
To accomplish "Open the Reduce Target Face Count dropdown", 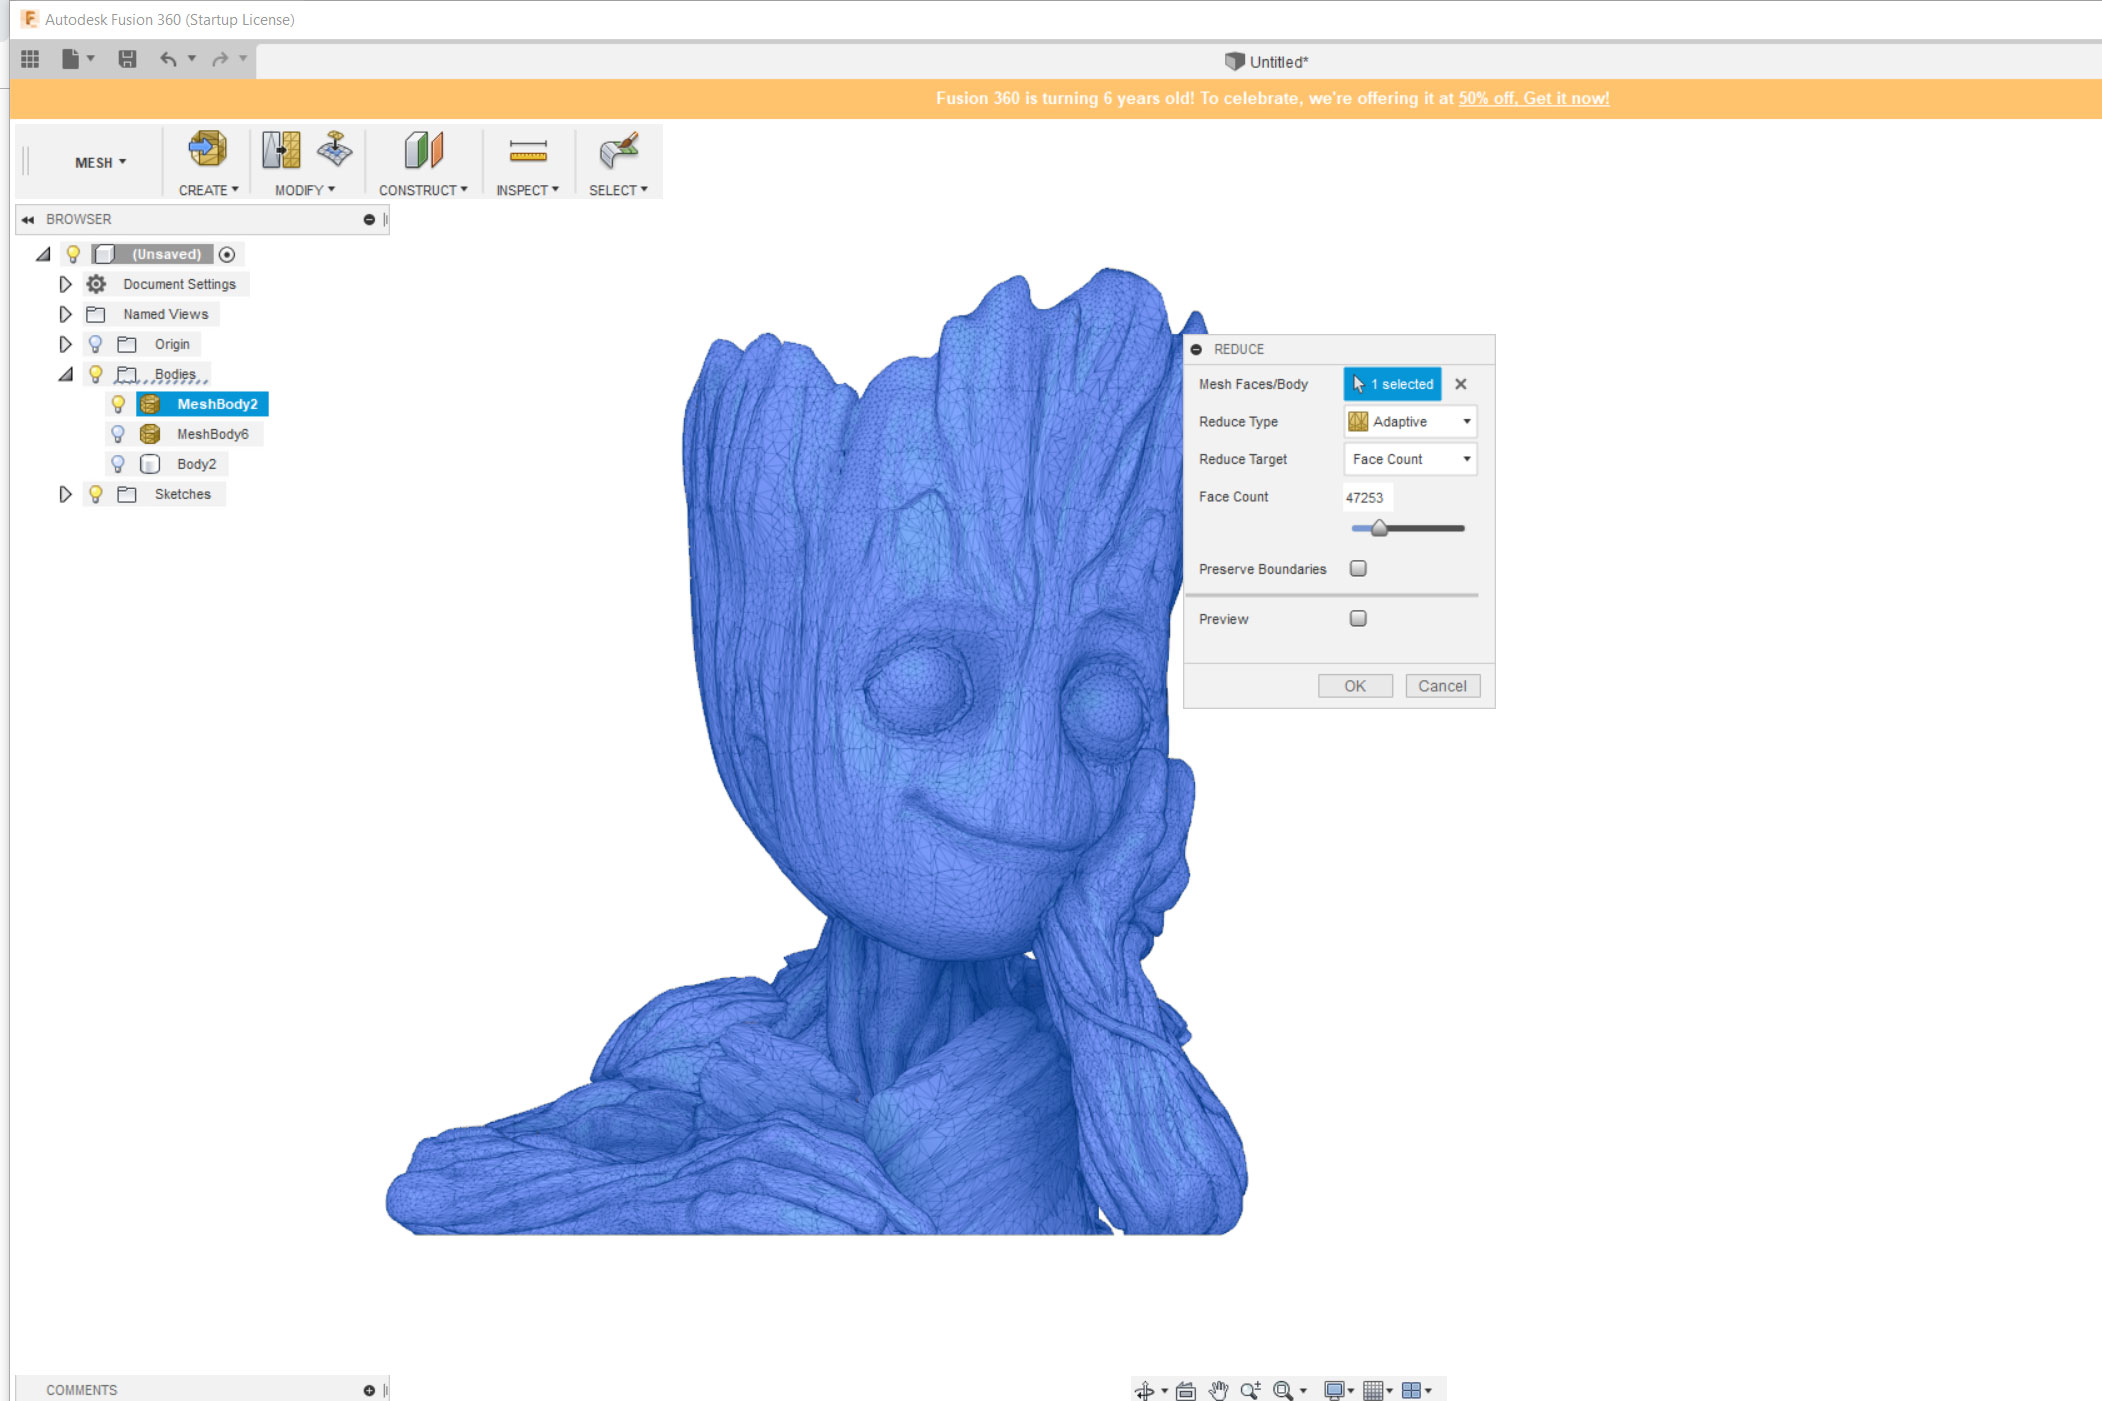I will coord(1410,459).
